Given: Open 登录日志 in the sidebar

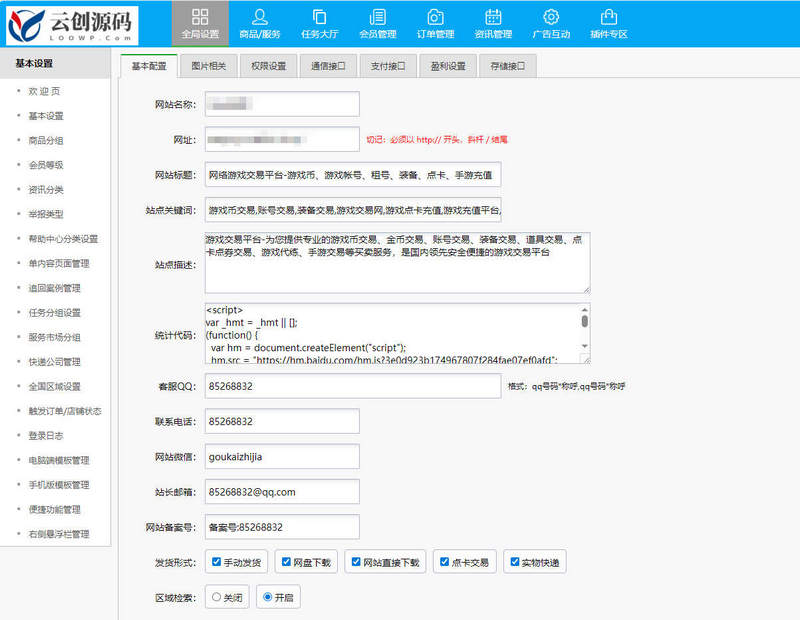Looking at the screenshot, I should coord(46,436).
